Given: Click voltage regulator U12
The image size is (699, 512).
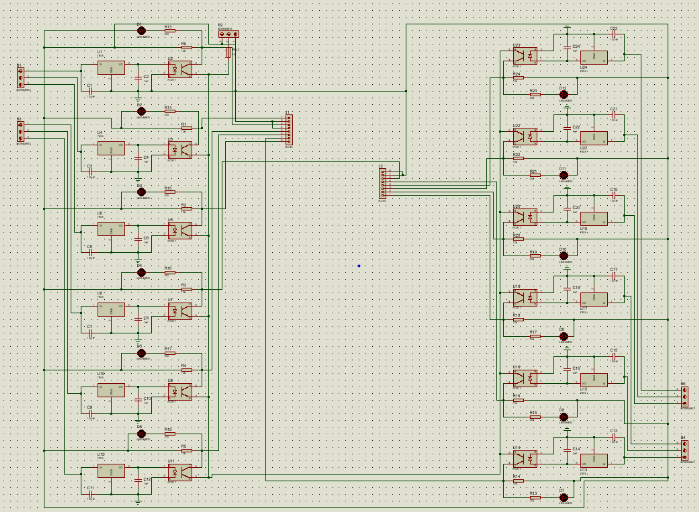Looking at the screenshot, I should click(x=111, y=471).
